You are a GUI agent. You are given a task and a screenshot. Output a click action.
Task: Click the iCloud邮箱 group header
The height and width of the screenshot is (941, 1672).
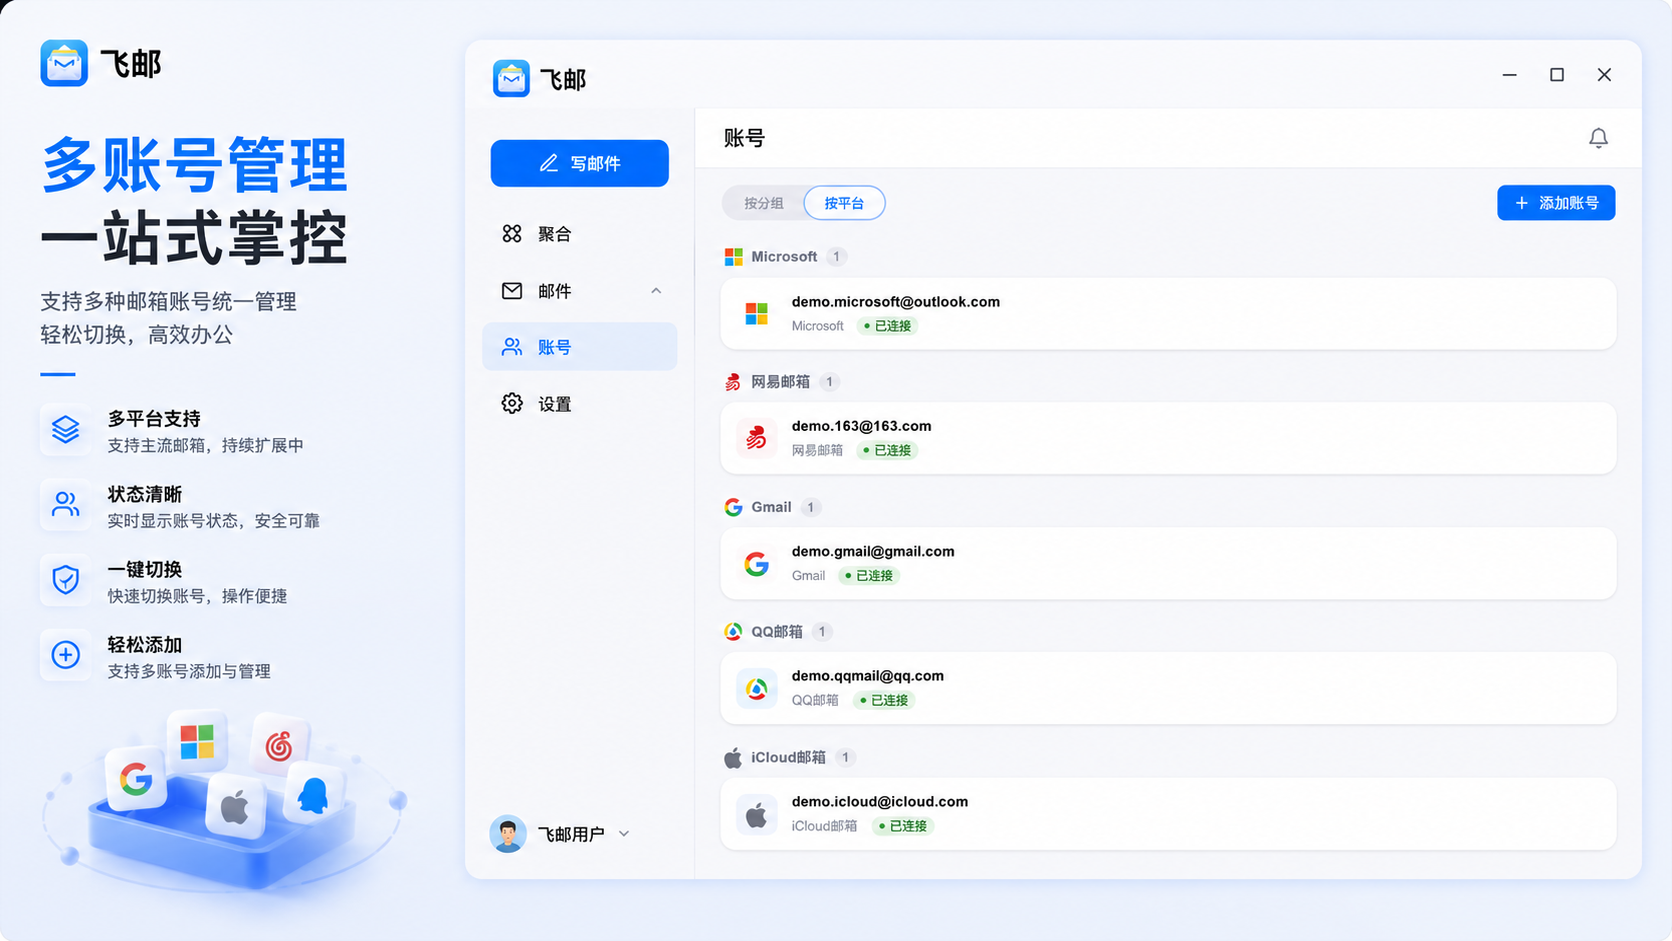click(x=789, y=757)
